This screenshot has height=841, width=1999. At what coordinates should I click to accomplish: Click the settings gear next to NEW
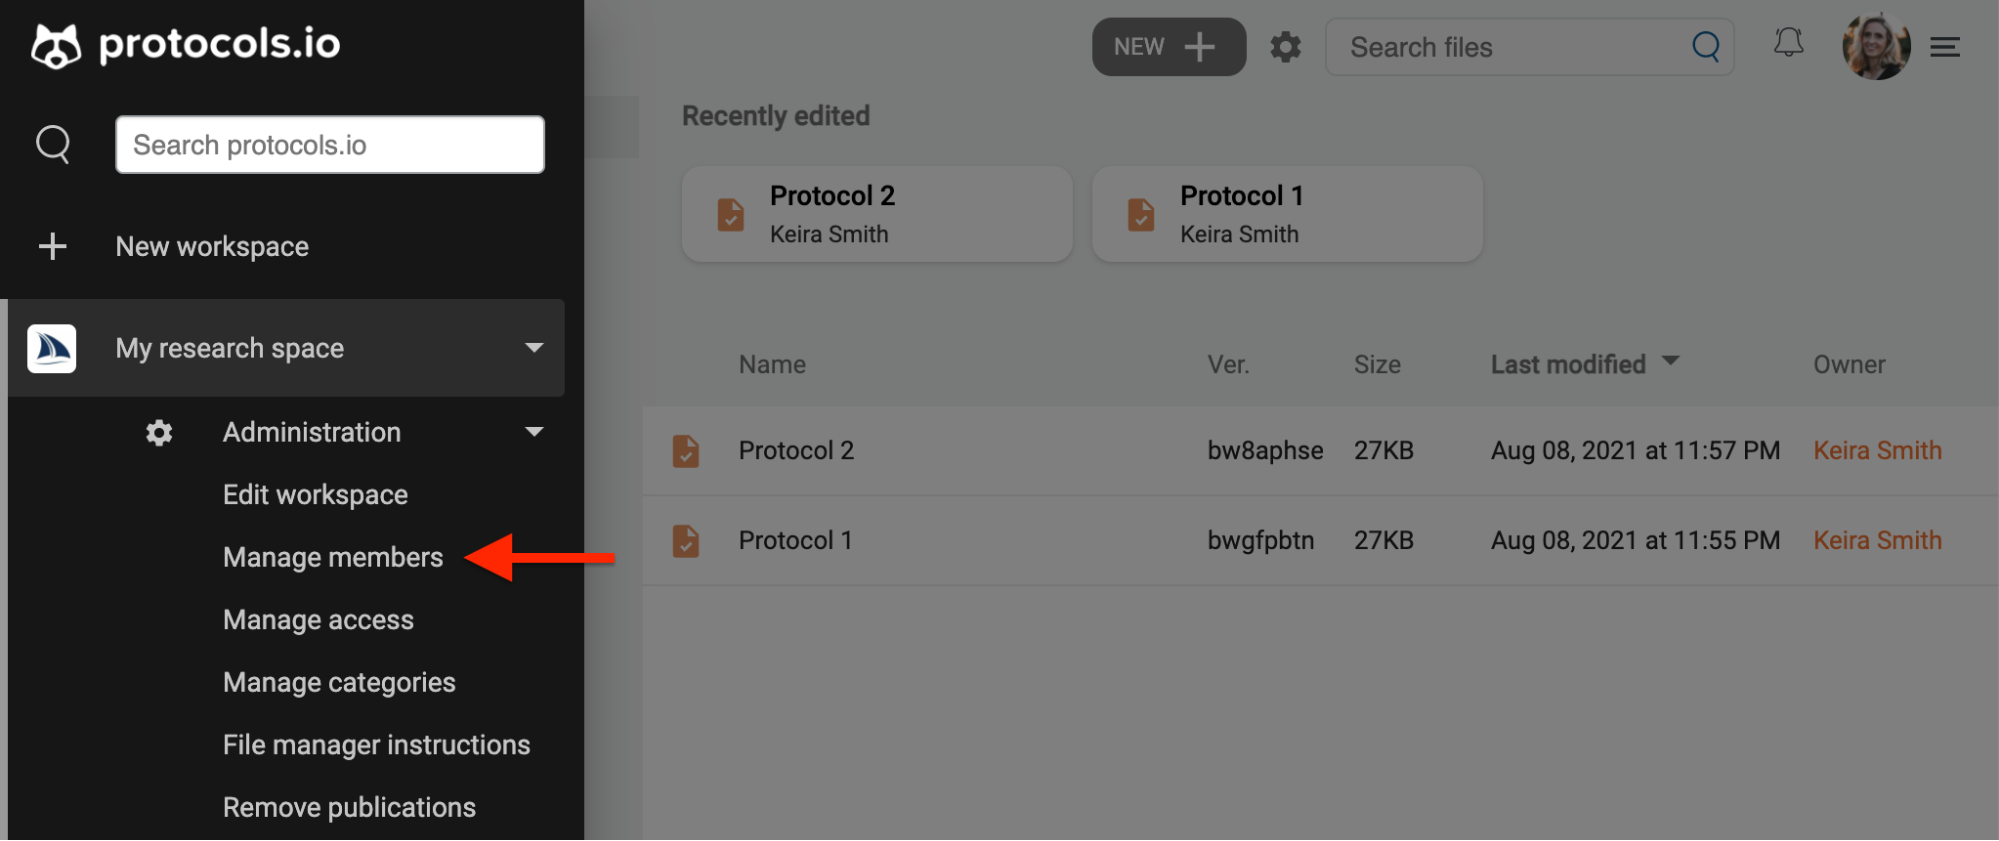1285,46
